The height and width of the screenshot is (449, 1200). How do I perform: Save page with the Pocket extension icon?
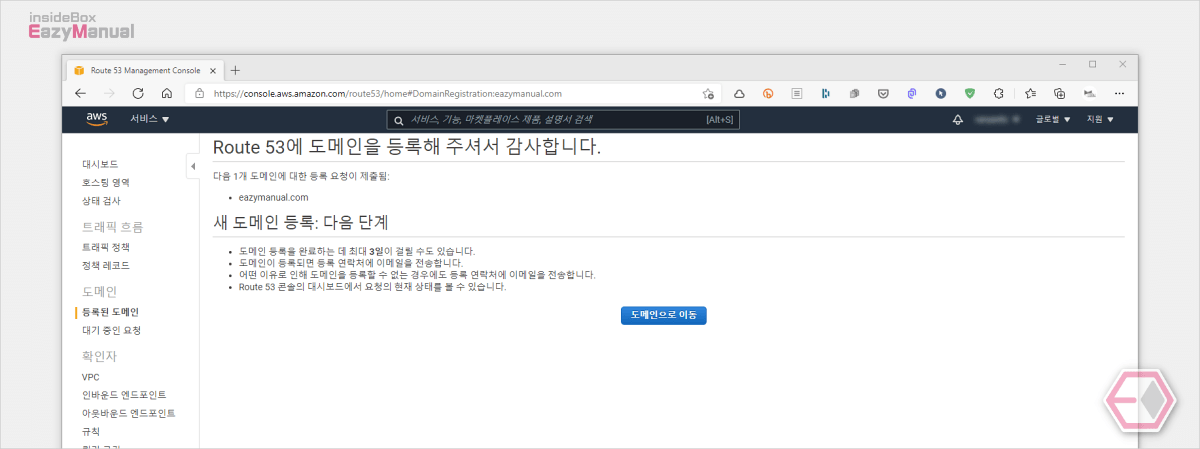(884, 93)
